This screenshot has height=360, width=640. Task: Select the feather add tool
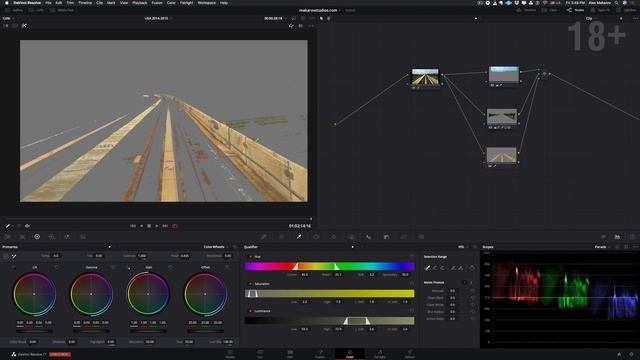click(x=460, y=268)
